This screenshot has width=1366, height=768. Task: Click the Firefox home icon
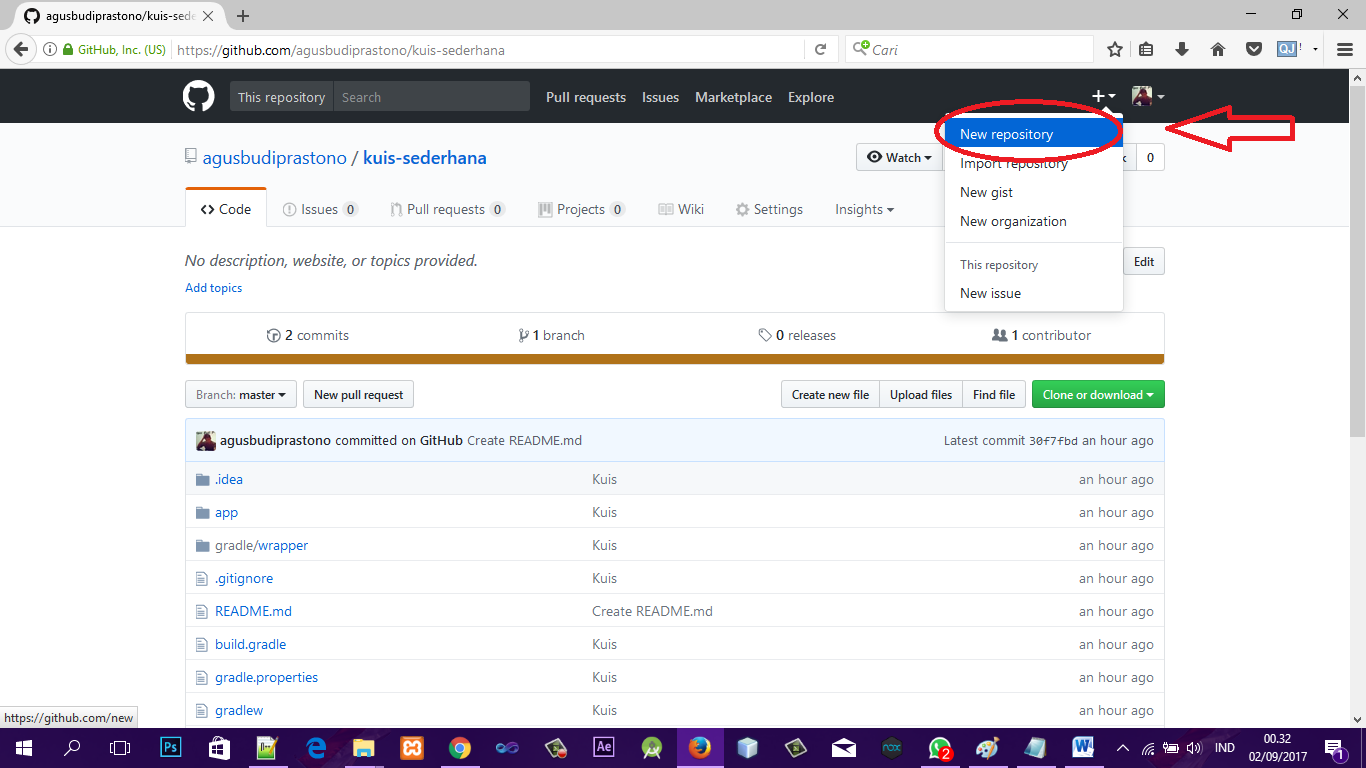click(x=1217, y=48)
